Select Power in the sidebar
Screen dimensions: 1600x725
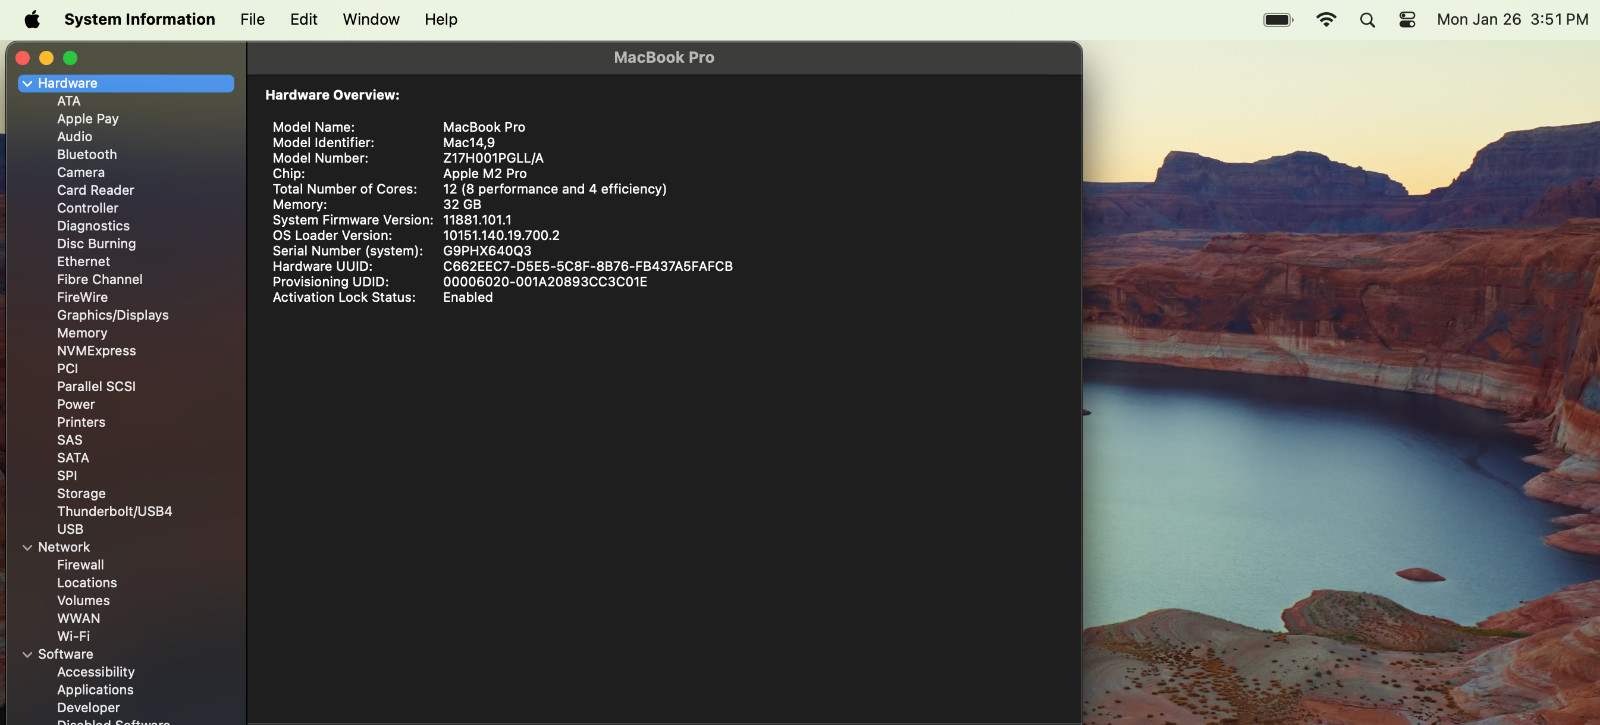76,405
